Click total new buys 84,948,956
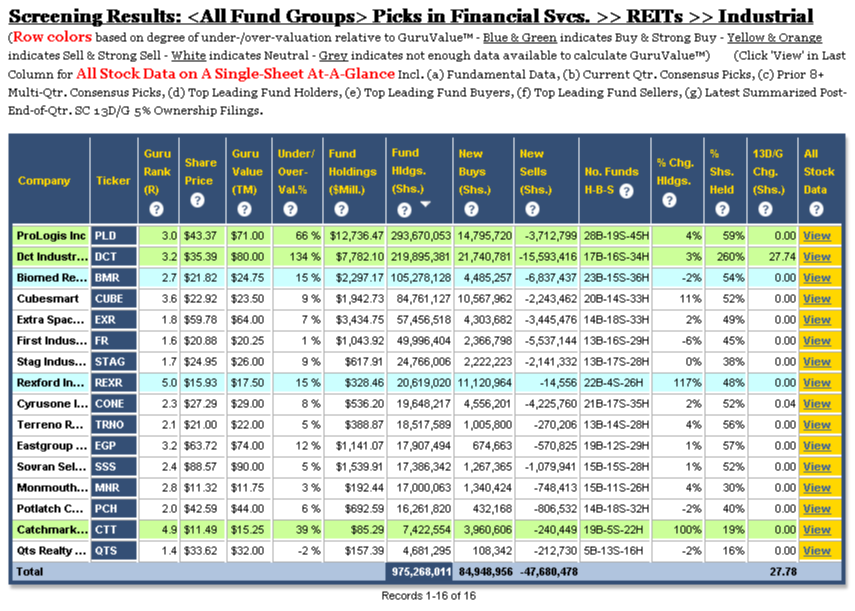Screen dimensions: 855x611 click(x=485, y=572)
